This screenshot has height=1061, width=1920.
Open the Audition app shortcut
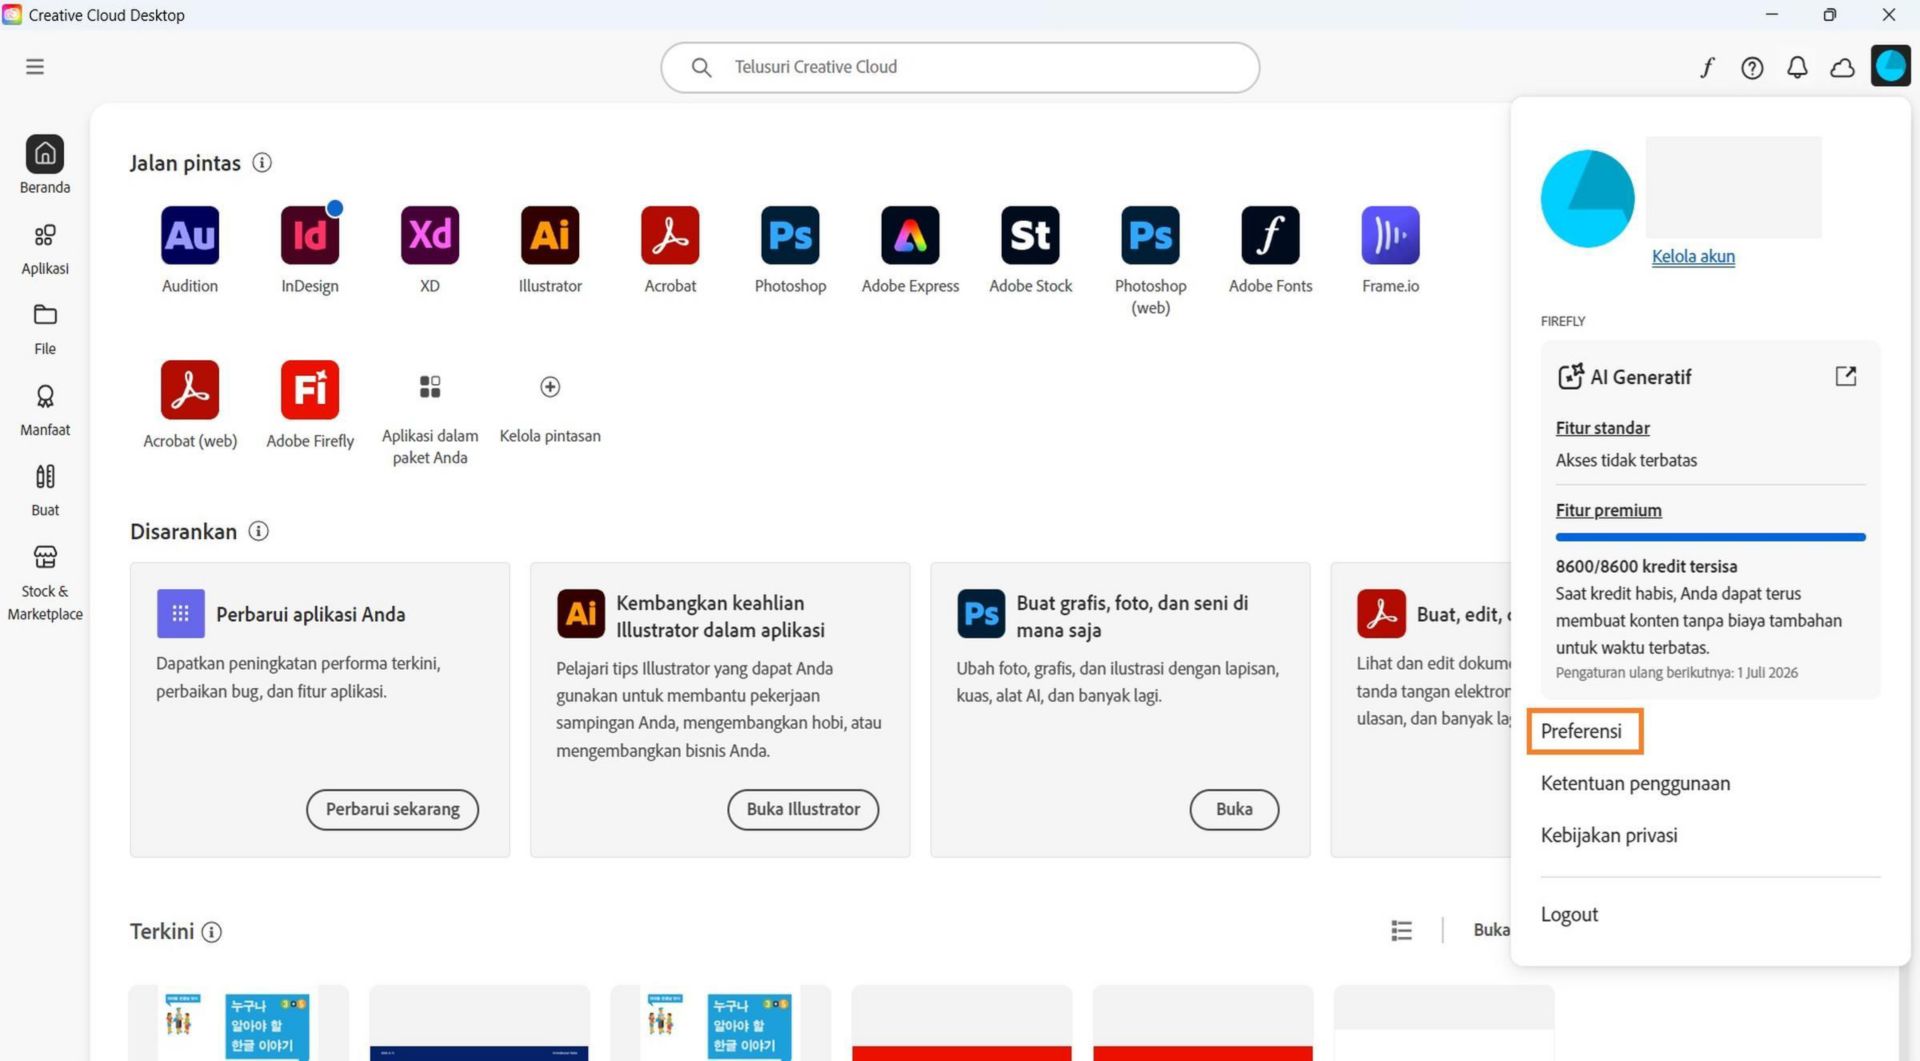tap(190, 235)
